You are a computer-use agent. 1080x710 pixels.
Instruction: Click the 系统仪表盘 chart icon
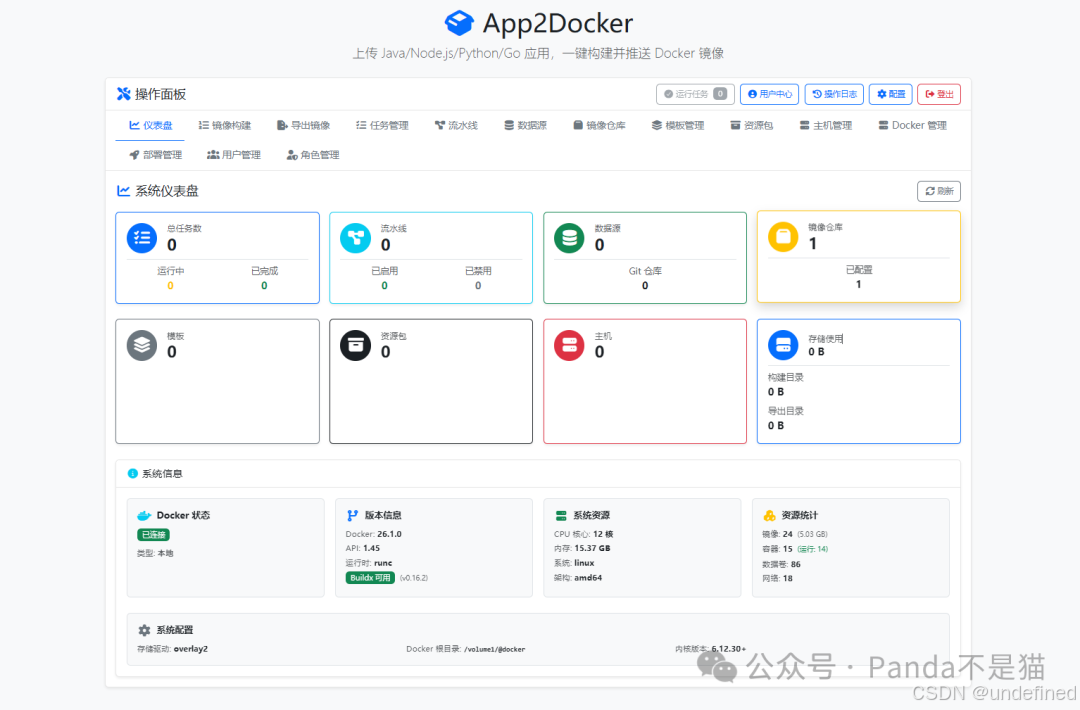coord(123,191)
